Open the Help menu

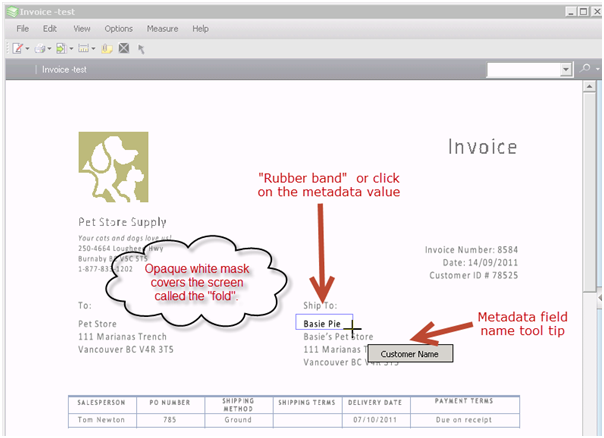coord(200,29)
